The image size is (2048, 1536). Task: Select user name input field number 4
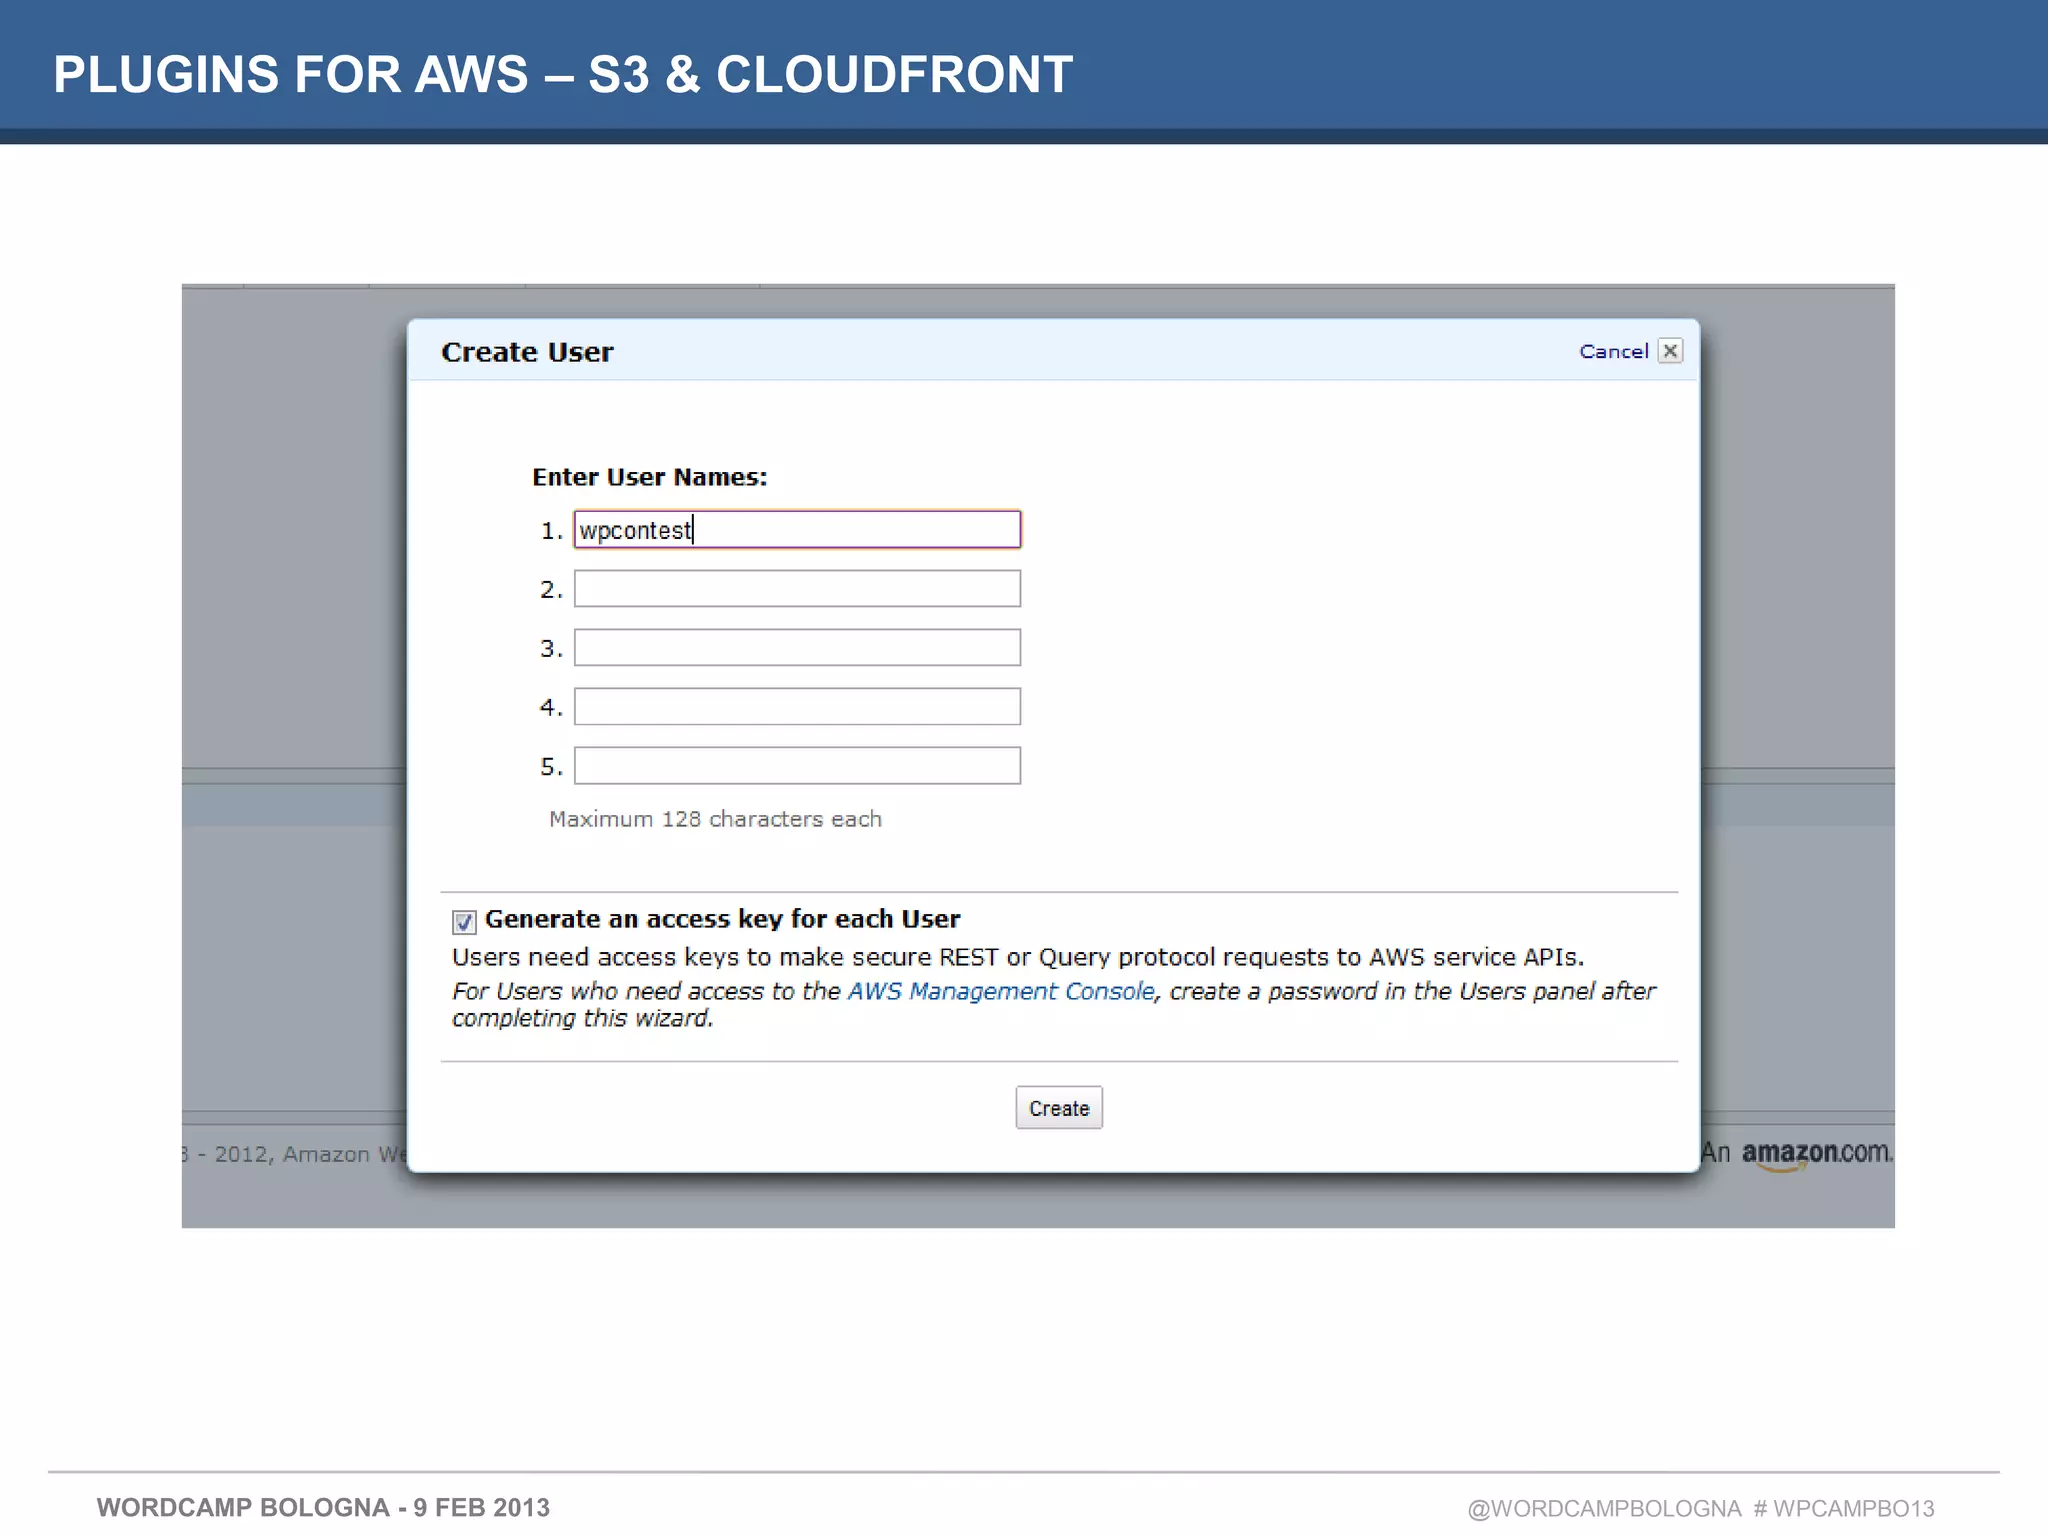[x=797, y=706]
